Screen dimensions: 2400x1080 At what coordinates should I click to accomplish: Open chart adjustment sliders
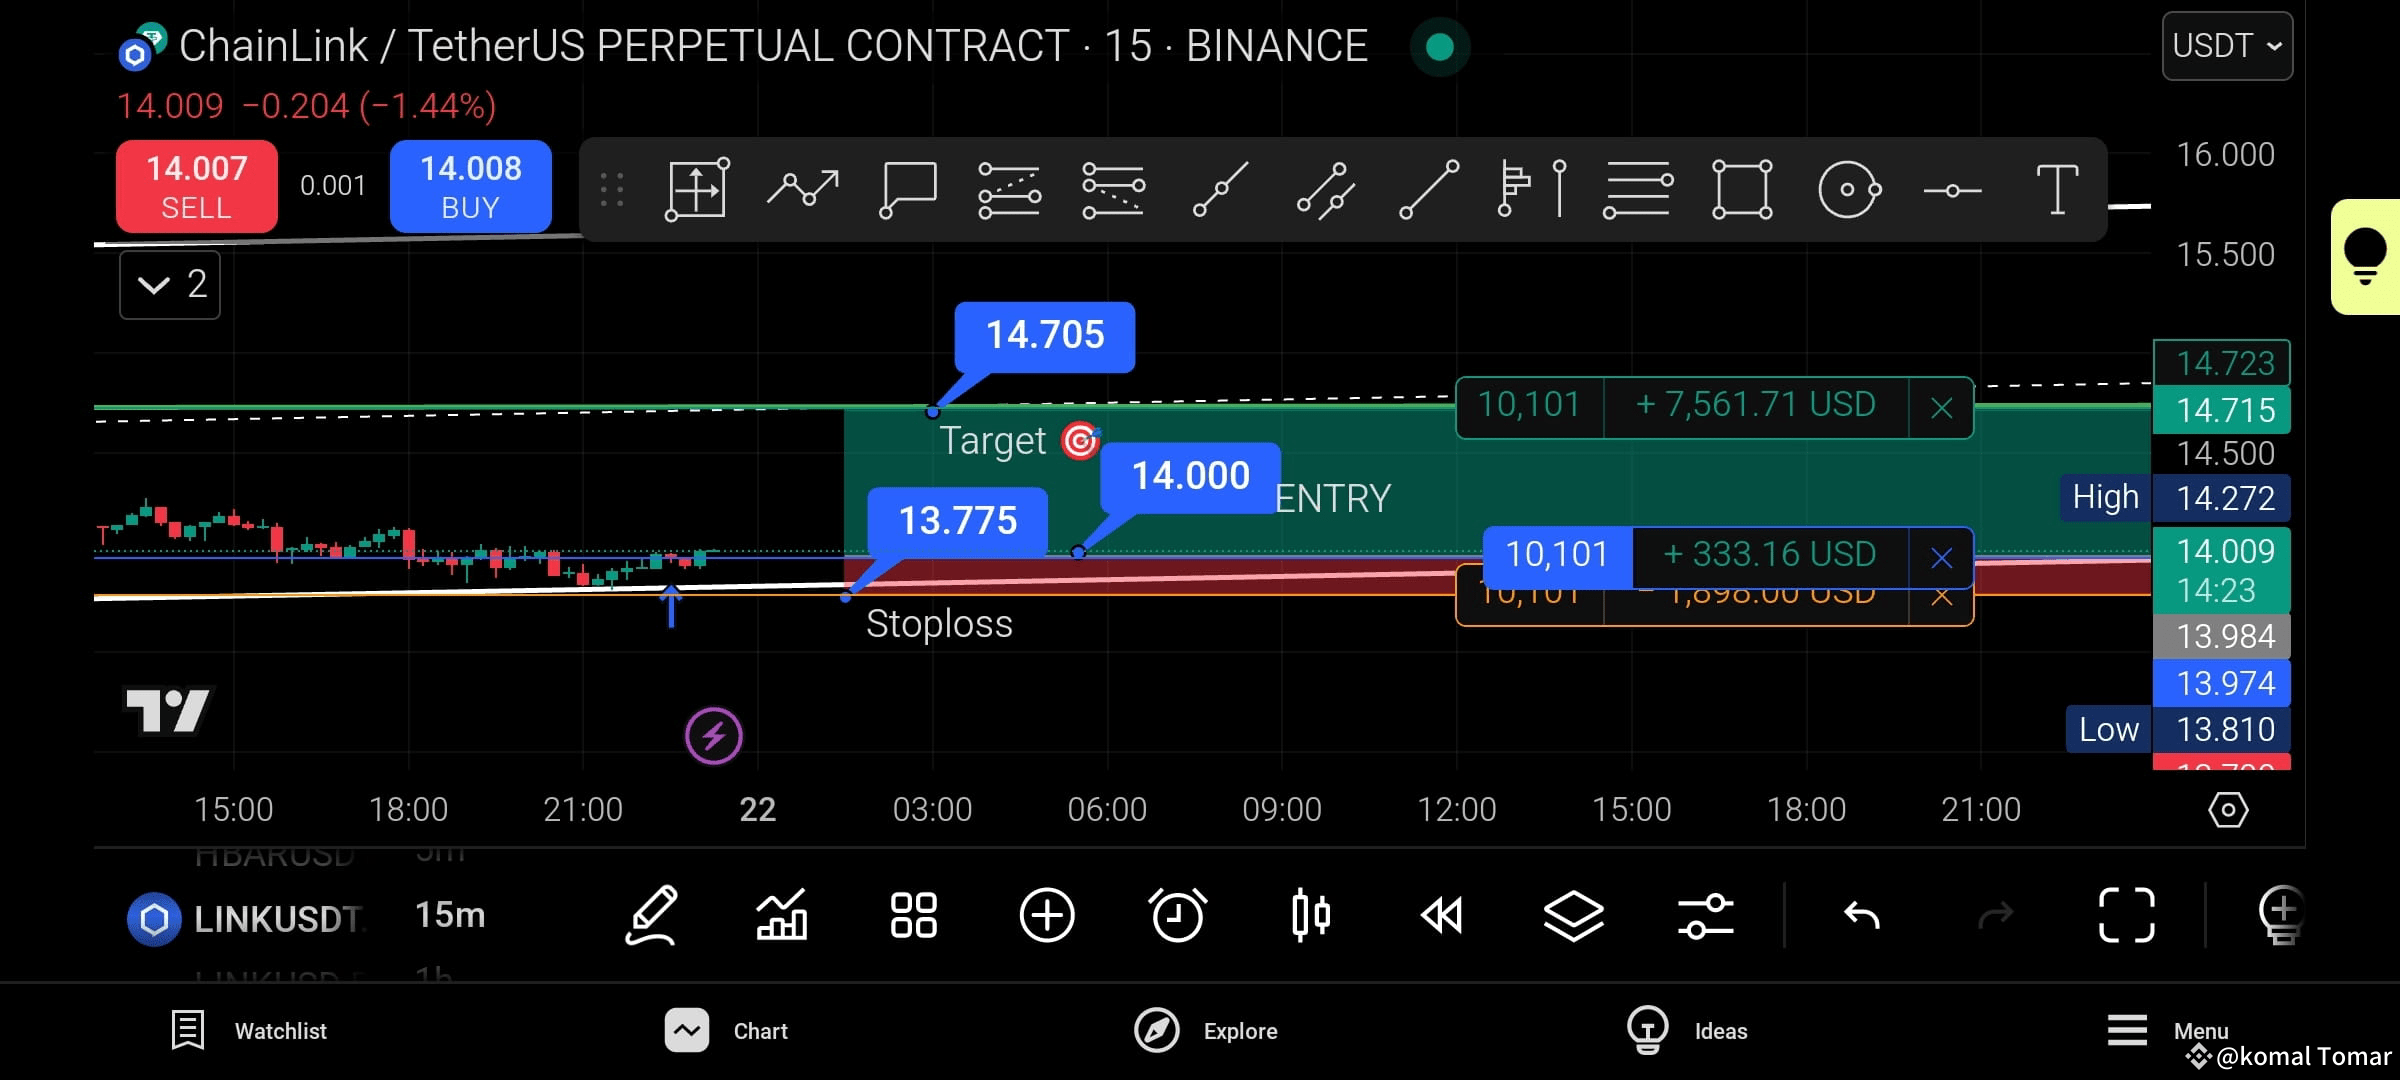pyautogui.click(x=1705, y=915)
